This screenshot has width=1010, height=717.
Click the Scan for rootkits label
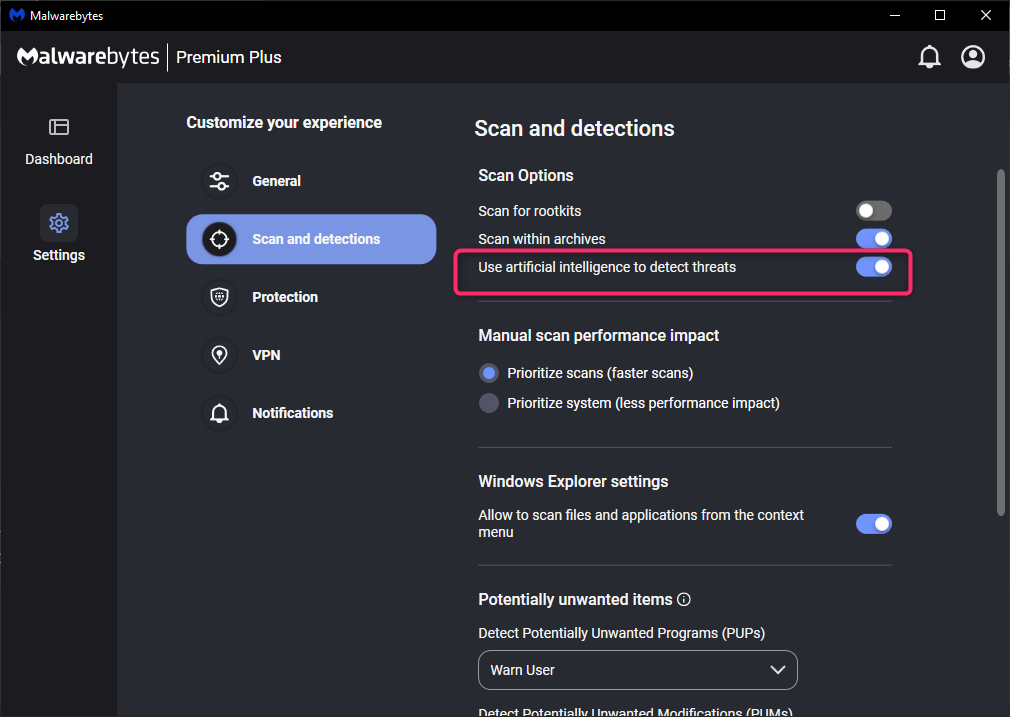tap(529, 211)
